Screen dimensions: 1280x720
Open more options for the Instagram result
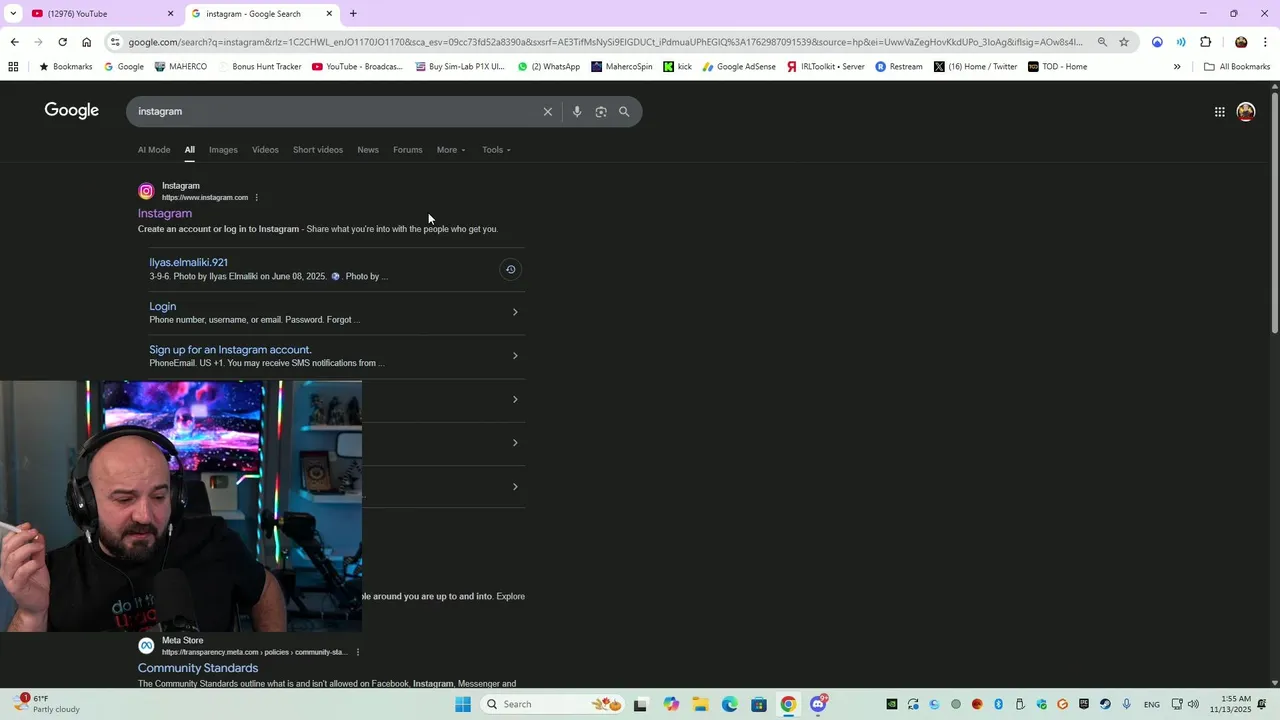pos(257,198)
